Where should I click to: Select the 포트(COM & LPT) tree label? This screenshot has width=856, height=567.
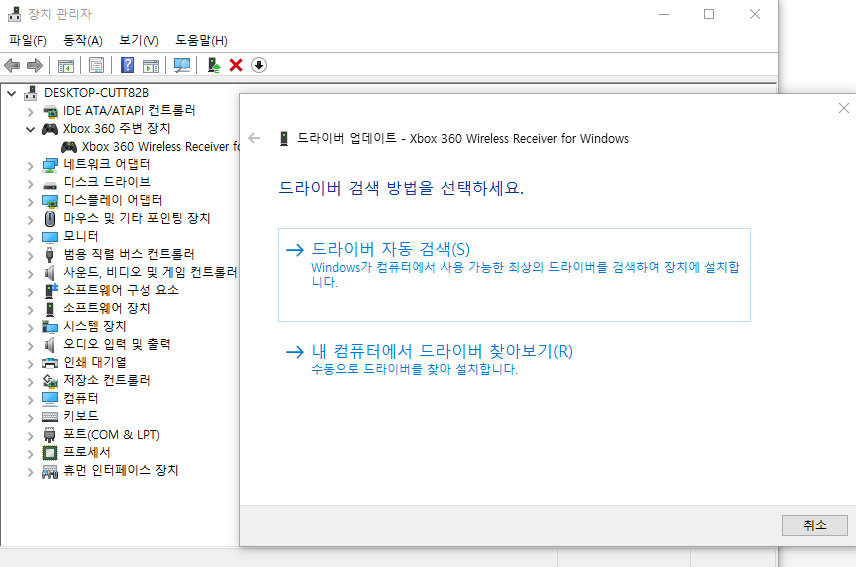[111, 434]
